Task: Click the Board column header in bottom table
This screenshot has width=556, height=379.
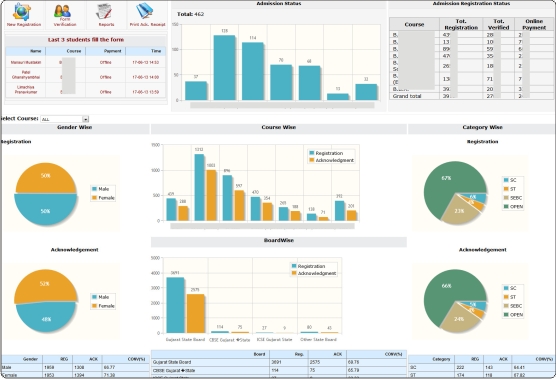Action: tap(260, 354)
